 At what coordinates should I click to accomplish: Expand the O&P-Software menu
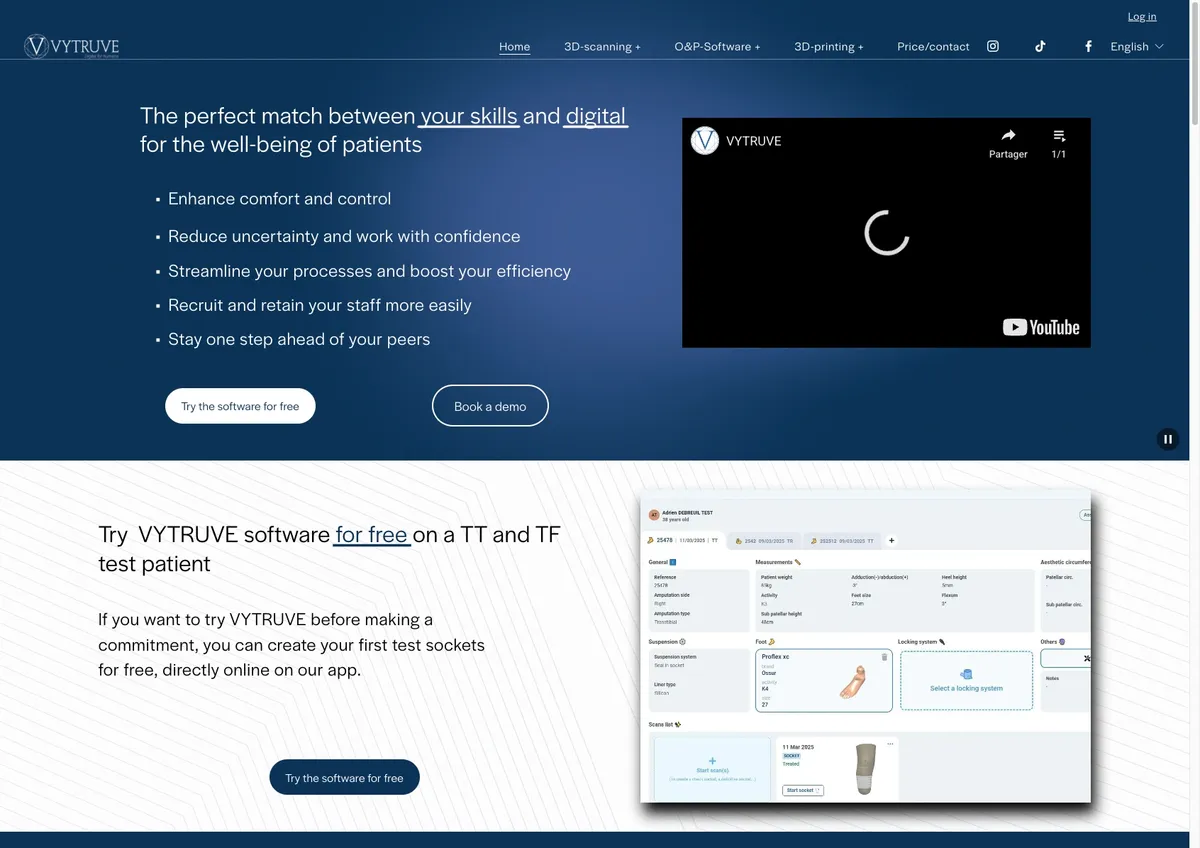point(717,46)
